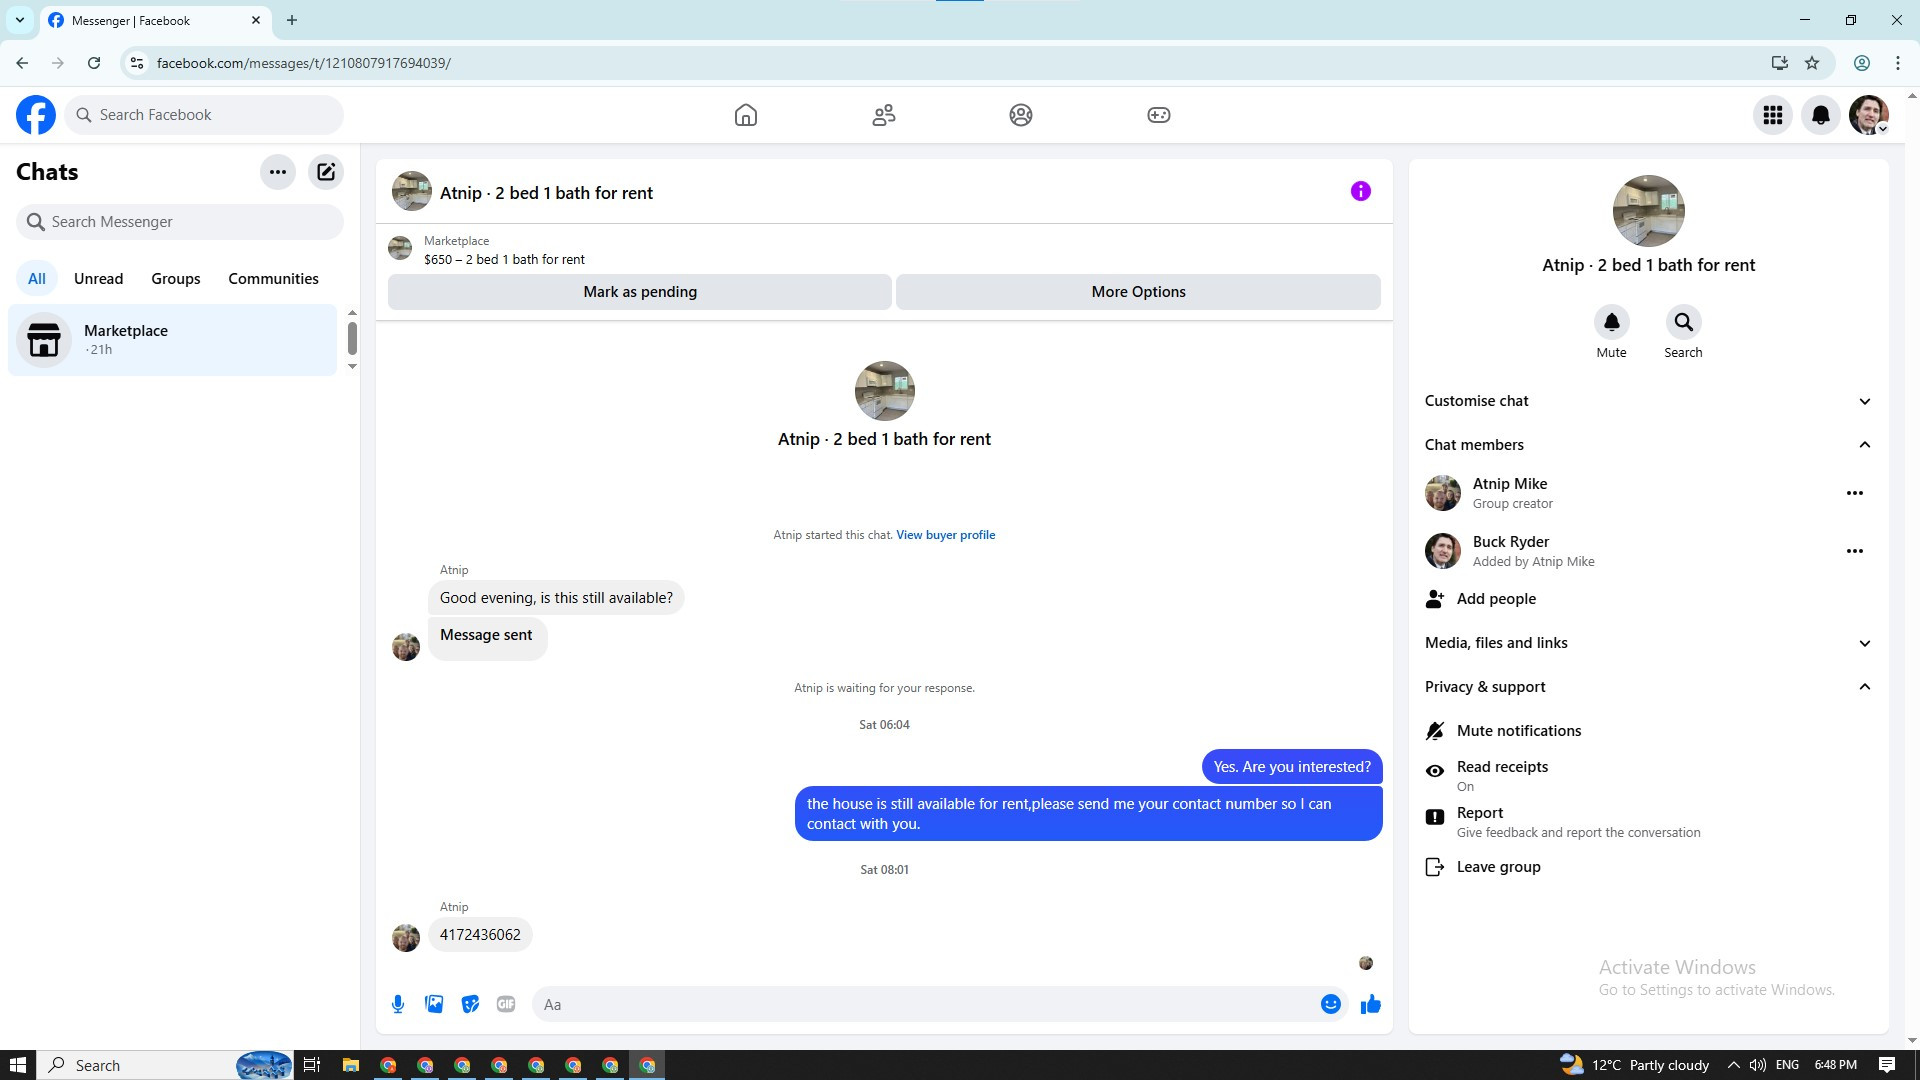Open member options for Atnip Mike
Image resolution: width=1920 pixels, height=1080 pixels.
[1855, 493]
